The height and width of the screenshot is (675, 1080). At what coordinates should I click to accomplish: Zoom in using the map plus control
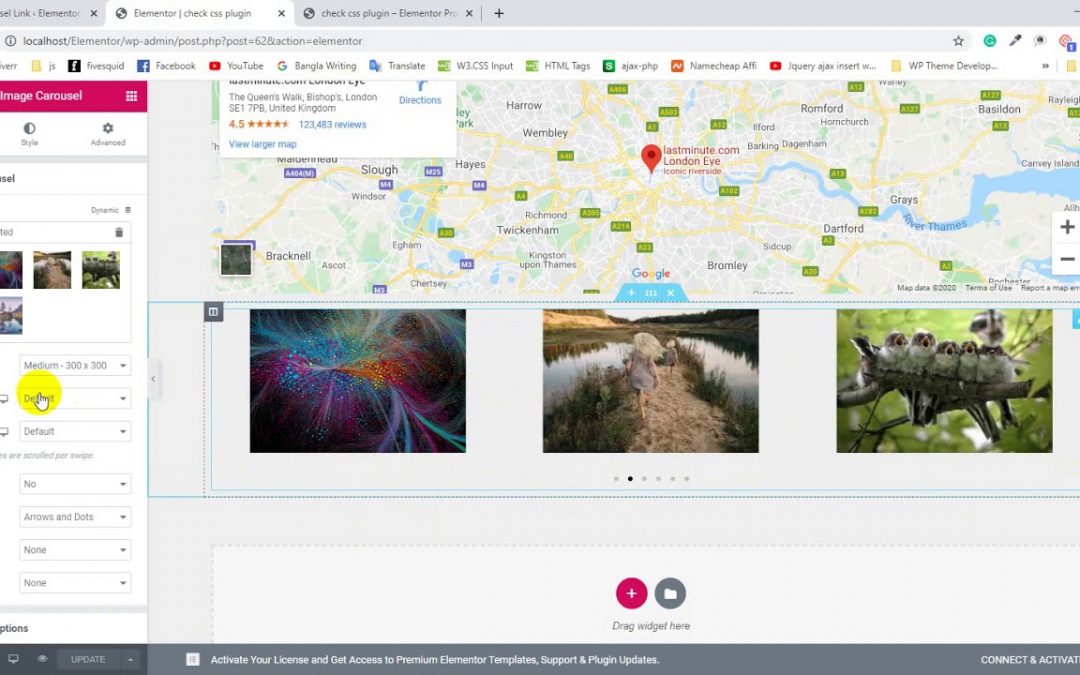pyautogui.click(x=1067, y=226)
